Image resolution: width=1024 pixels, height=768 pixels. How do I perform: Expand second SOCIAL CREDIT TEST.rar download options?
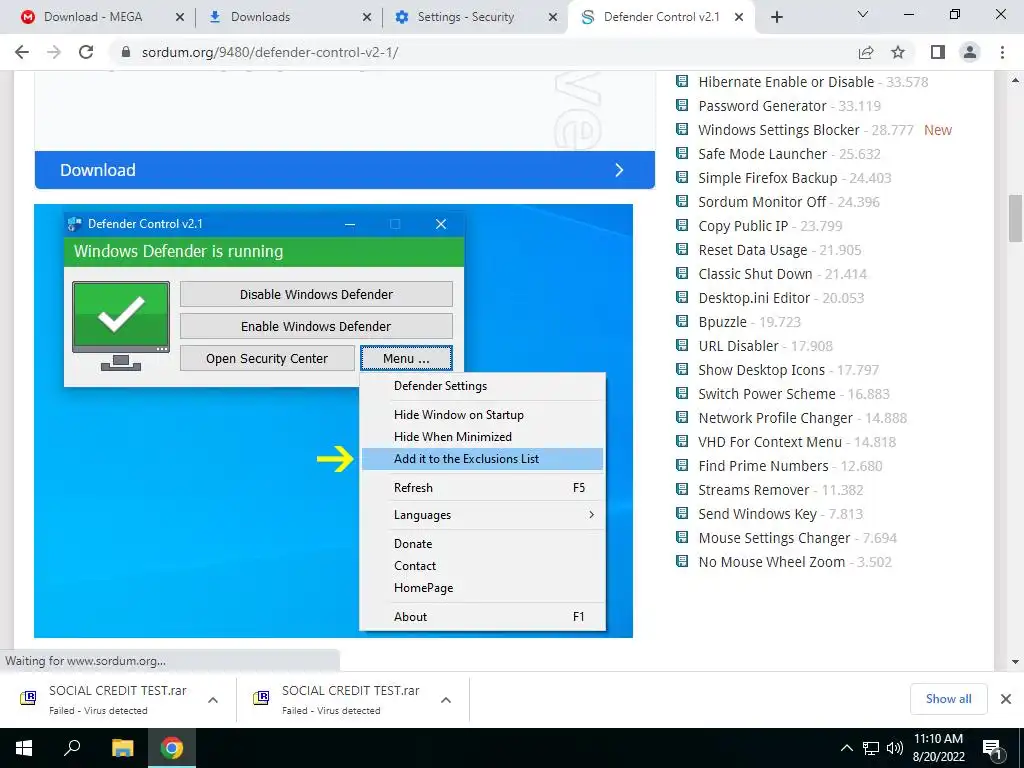[x=446, y=700]
